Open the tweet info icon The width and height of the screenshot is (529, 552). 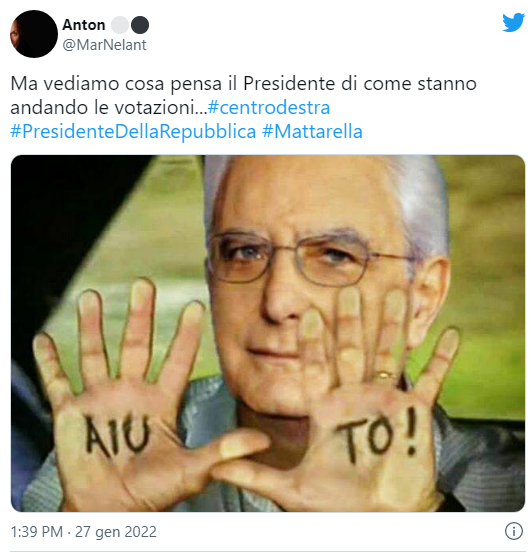tap(514, 531)
